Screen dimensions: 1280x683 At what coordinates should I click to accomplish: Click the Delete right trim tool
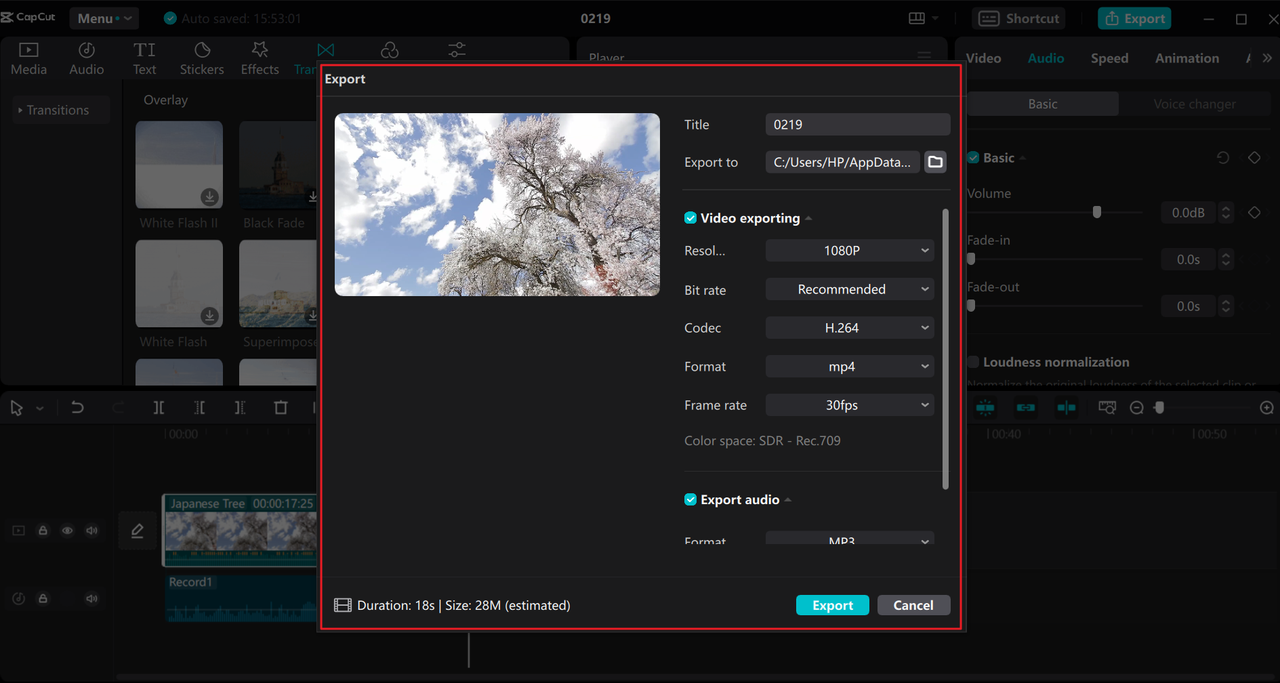[239, 408]
